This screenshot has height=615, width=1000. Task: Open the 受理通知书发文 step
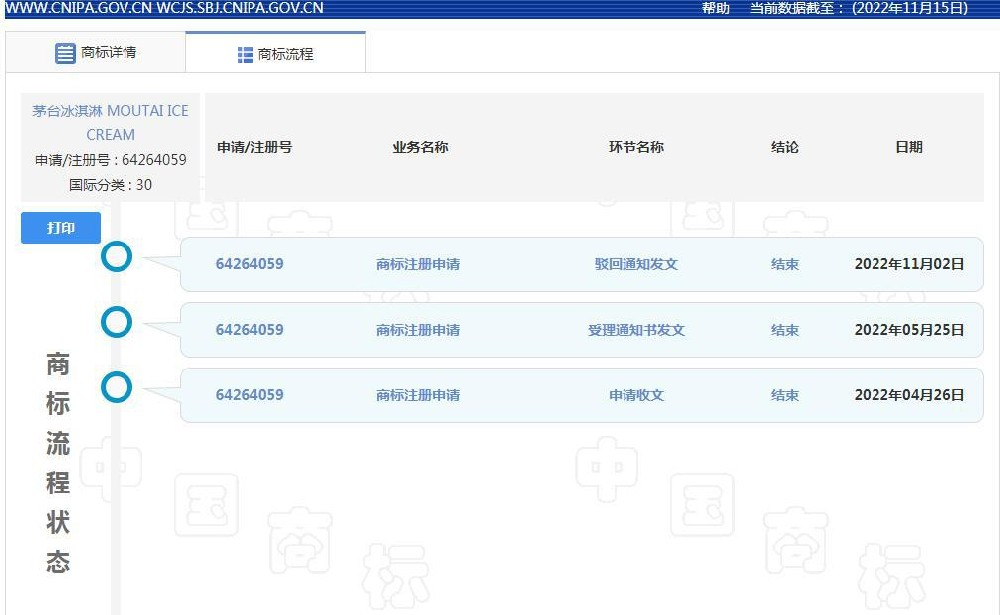tap(636, 330)
